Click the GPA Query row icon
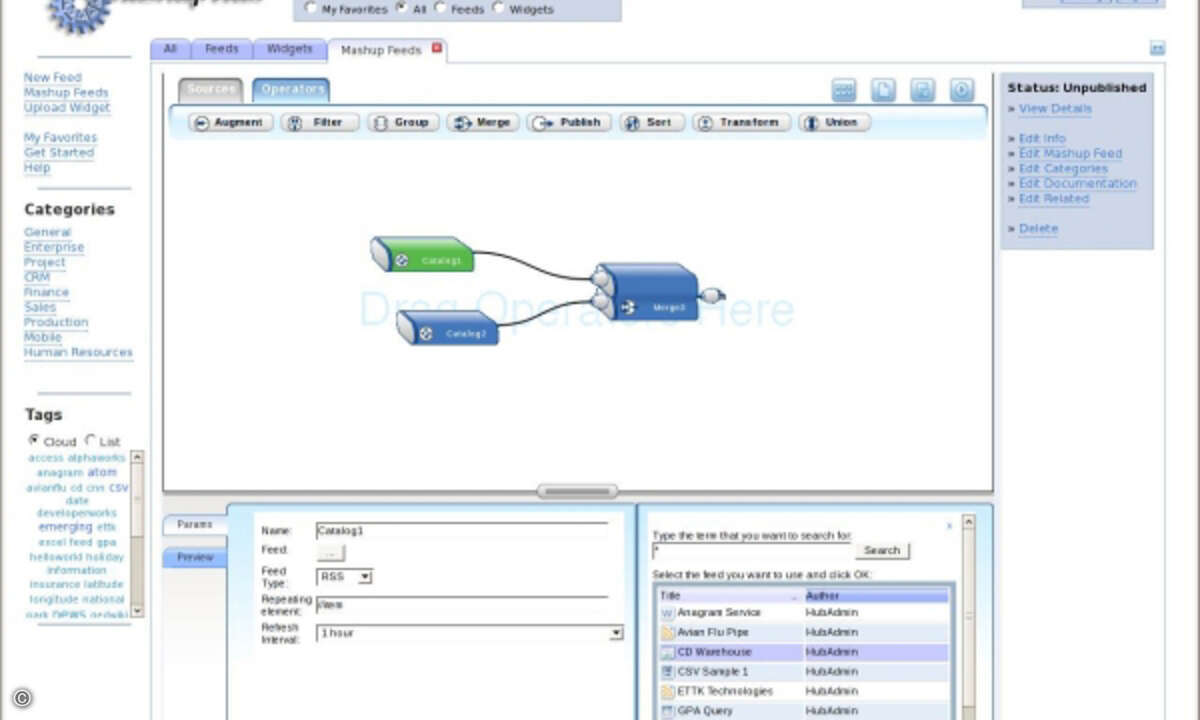1200x720 pixels. 667,711
